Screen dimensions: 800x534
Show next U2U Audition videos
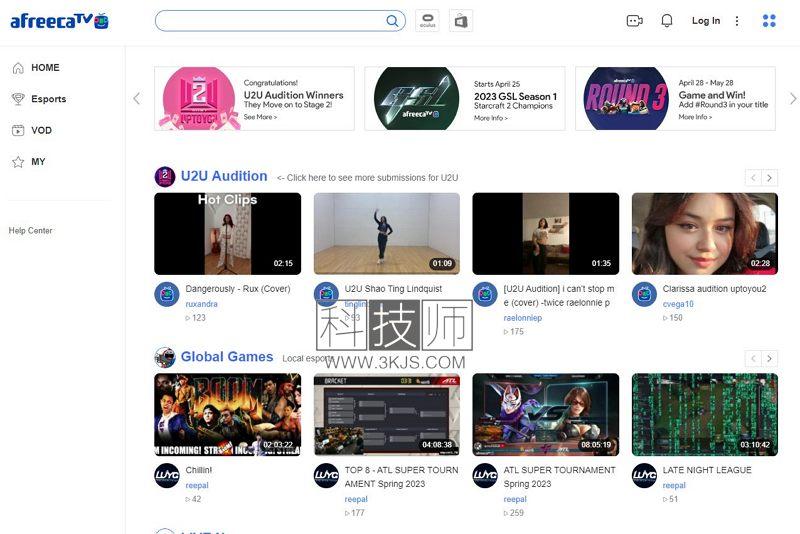click(x=769, y=177)
